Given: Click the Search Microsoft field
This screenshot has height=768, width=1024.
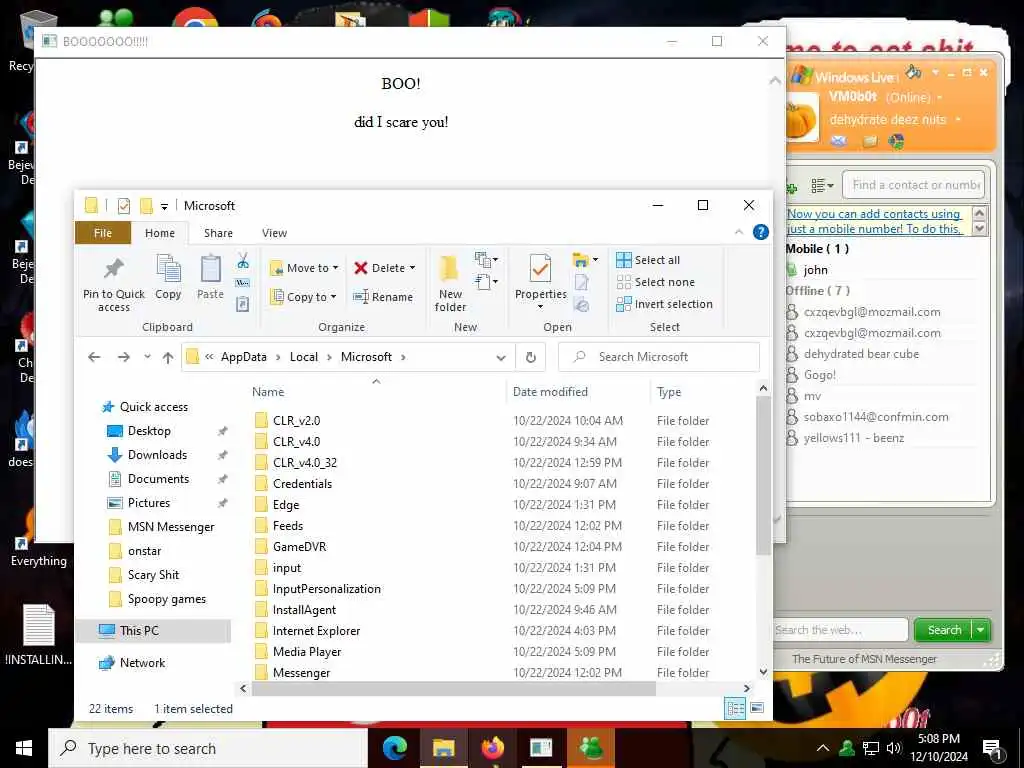Looking at the screenshot, I should tap(659, 357).
